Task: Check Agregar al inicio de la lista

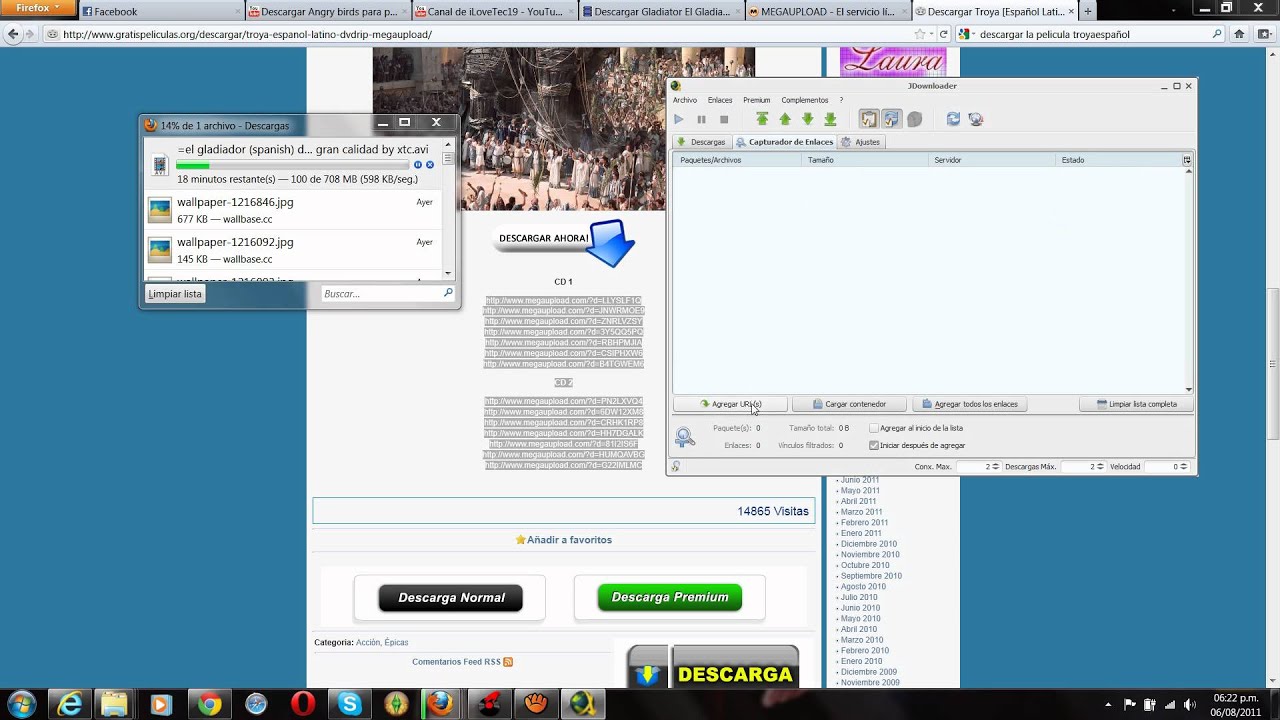Action: coord(874,428)
